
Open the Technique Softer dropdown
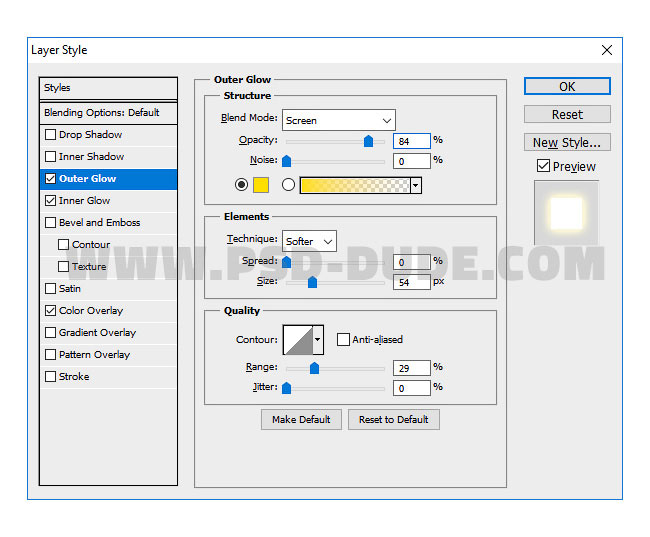[309, 241]
